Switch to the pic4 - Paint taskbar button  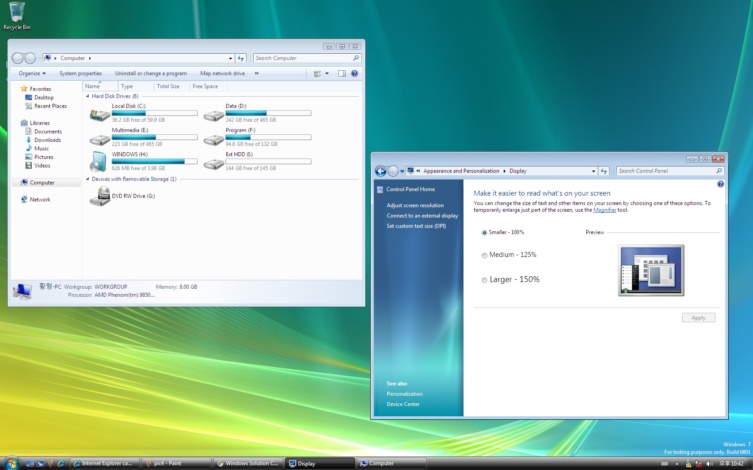177,463
